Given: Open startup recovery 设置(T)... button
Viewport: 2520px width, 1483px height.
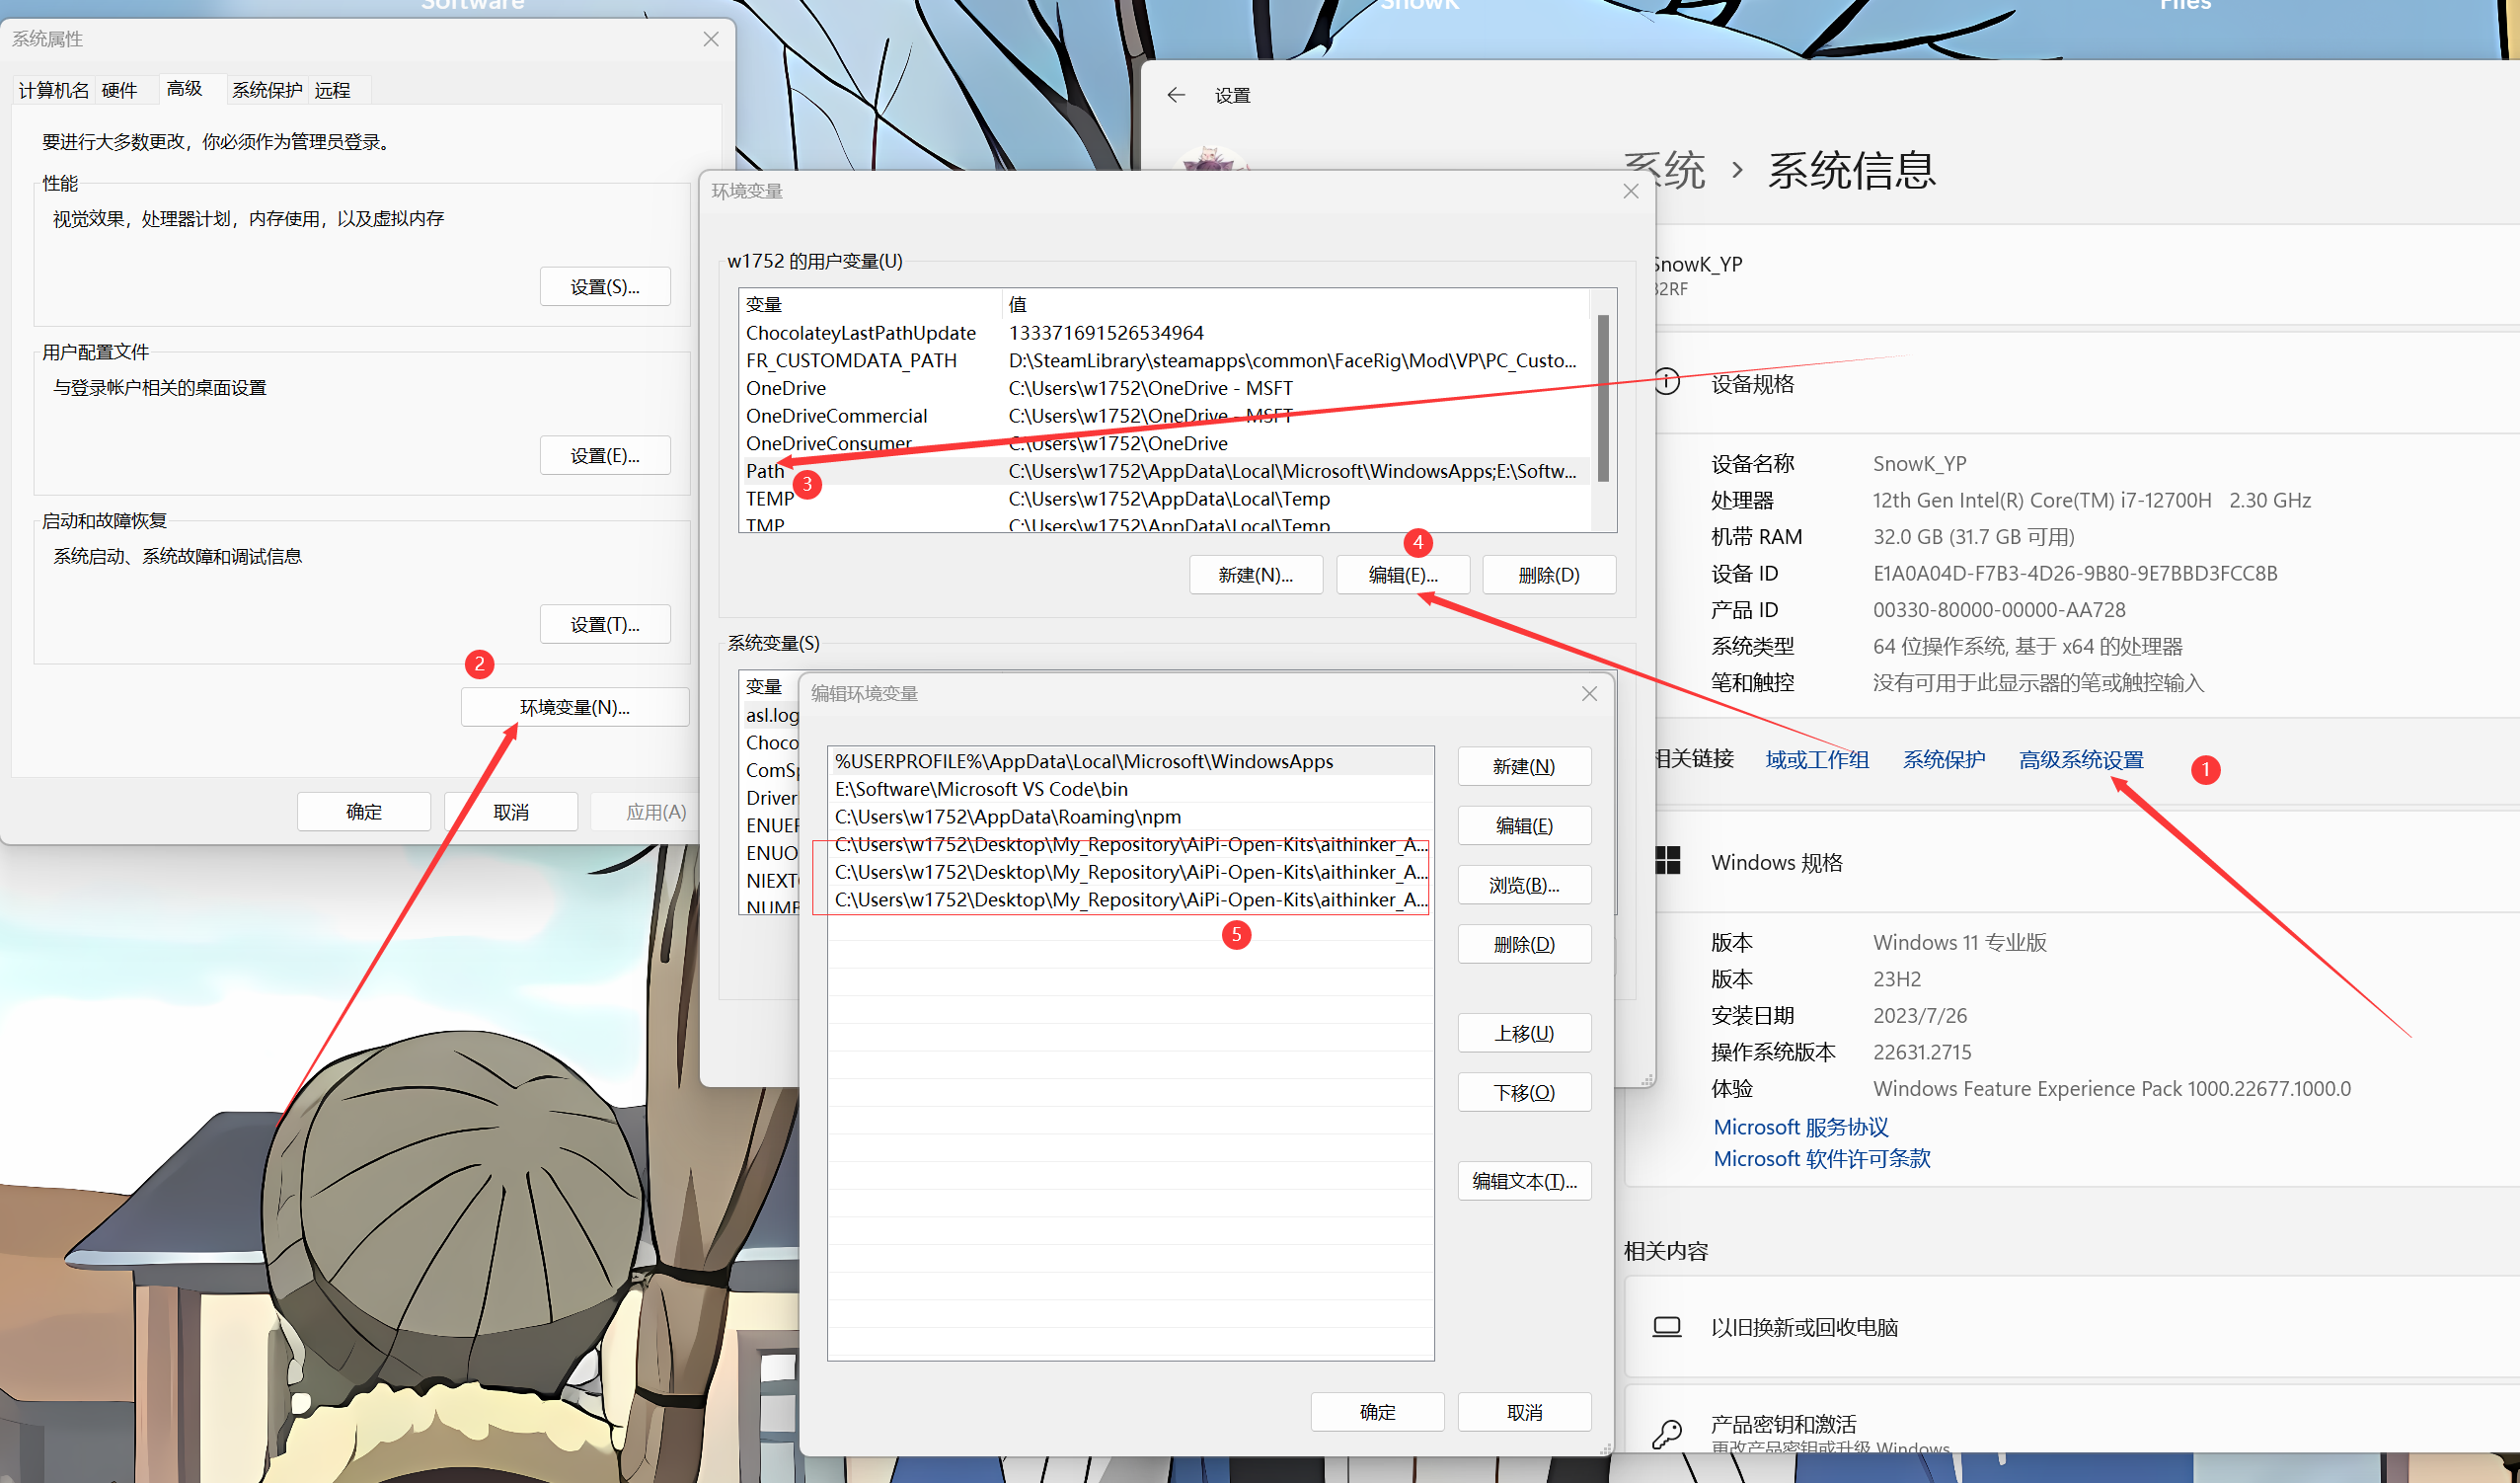Looking at the screenshot, I should coord(605,625).
